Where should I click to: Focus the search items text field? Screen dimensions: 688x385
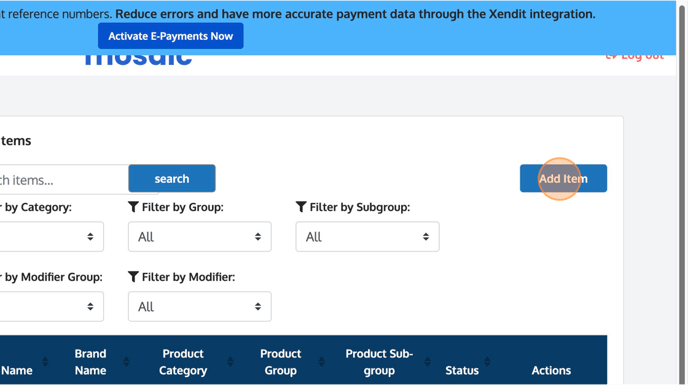(x=64, y=180)
